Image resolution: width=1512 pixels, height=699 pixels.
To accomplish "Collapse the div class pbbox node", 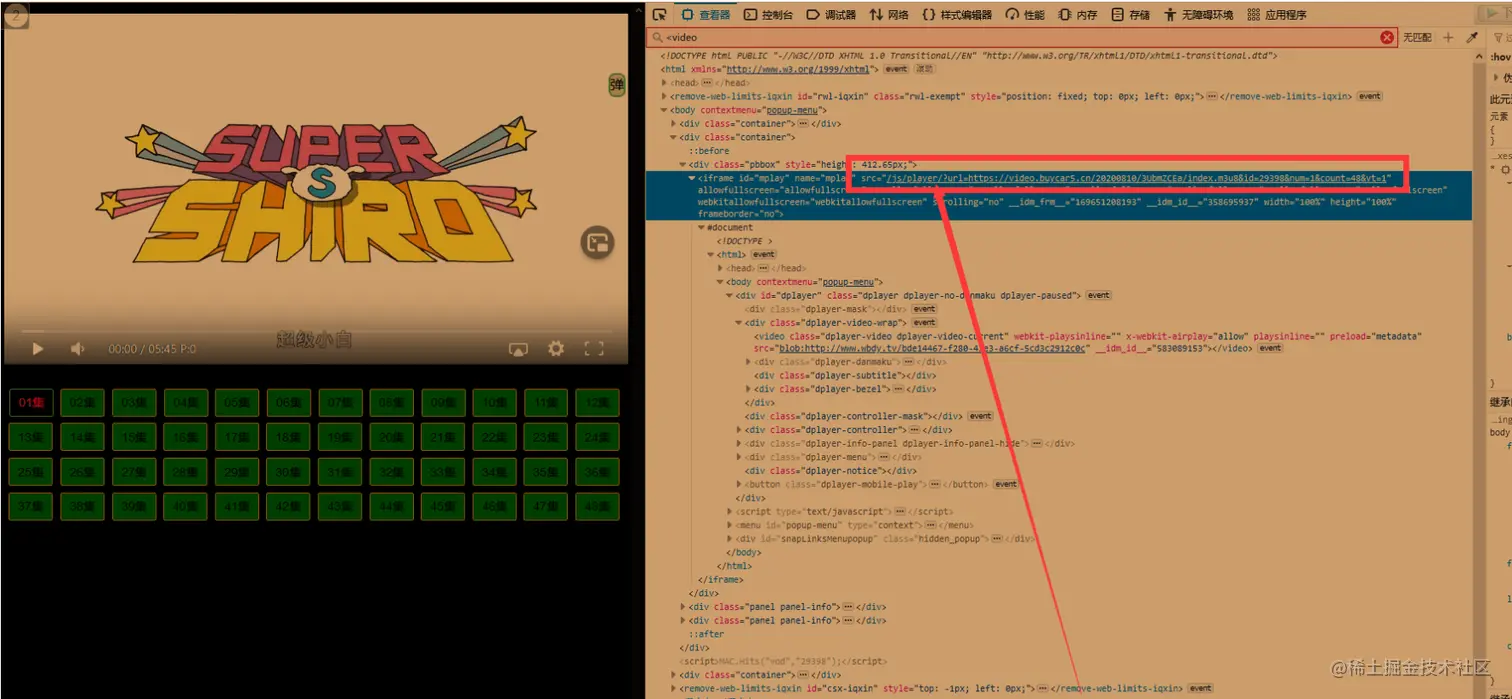I will 683,164.
